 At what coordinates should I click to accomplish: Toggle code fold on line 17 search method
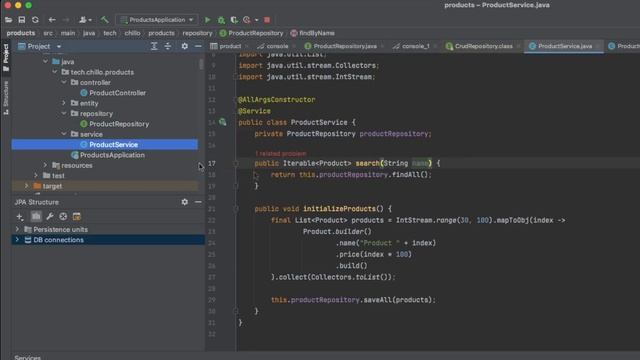[x=236, y=163]
